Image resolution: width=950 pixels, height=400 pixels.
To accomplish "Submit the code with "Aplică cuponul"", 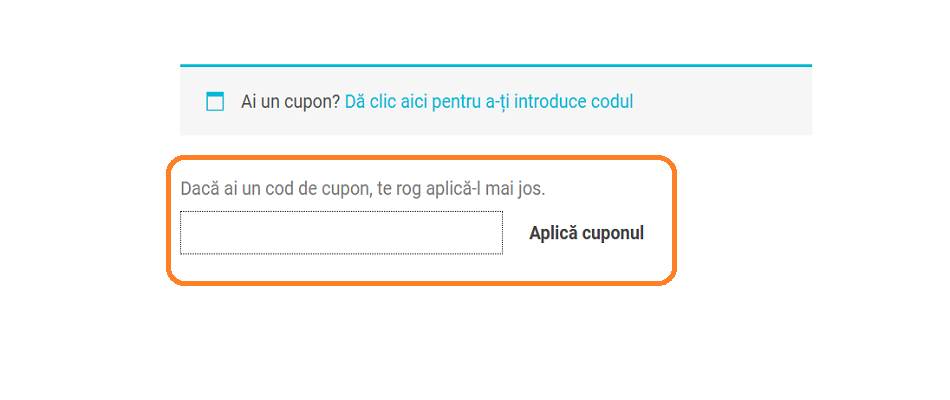I will tap(586, 233).
